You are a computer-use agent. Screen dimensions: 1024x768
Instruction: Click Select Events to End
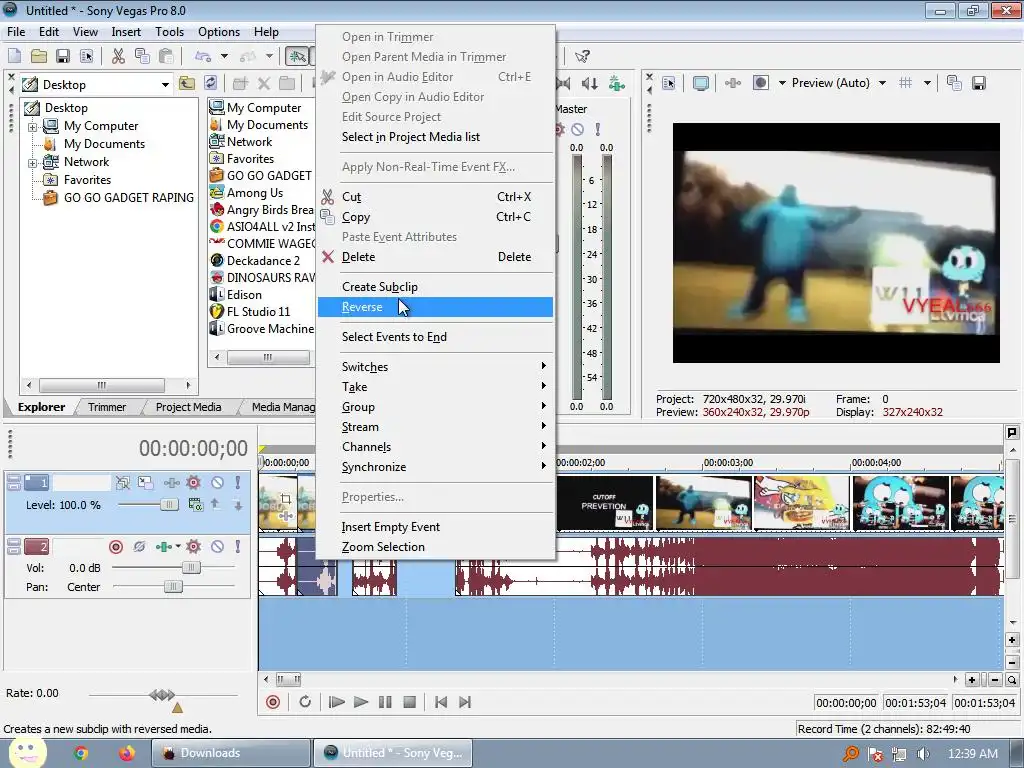(394, 337)
